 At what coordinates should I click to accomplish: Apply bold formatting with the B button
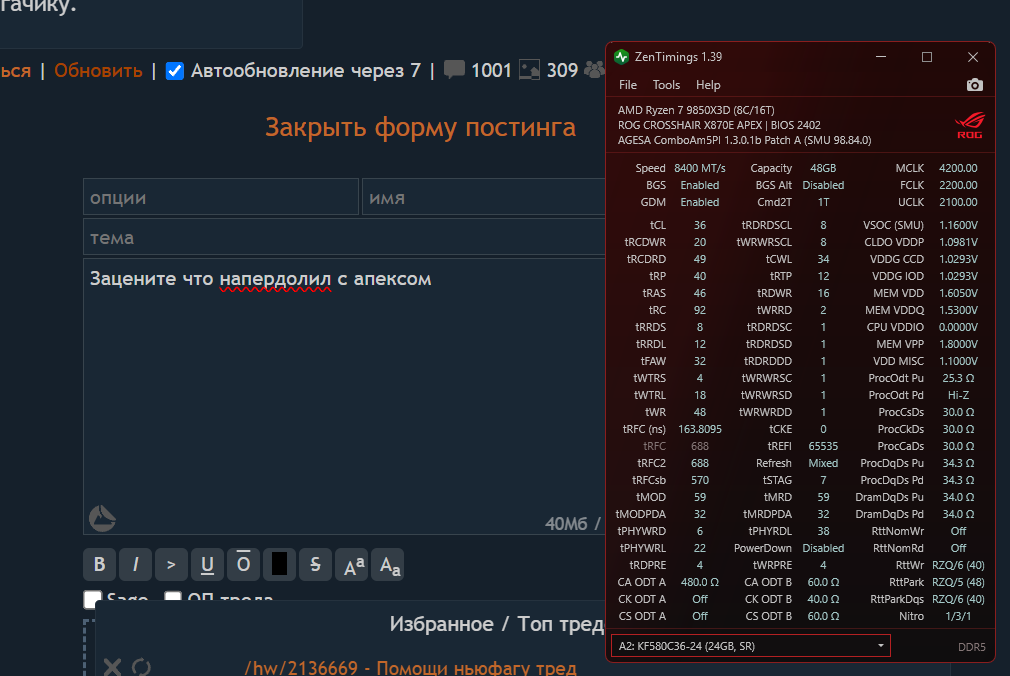[100, 565]
